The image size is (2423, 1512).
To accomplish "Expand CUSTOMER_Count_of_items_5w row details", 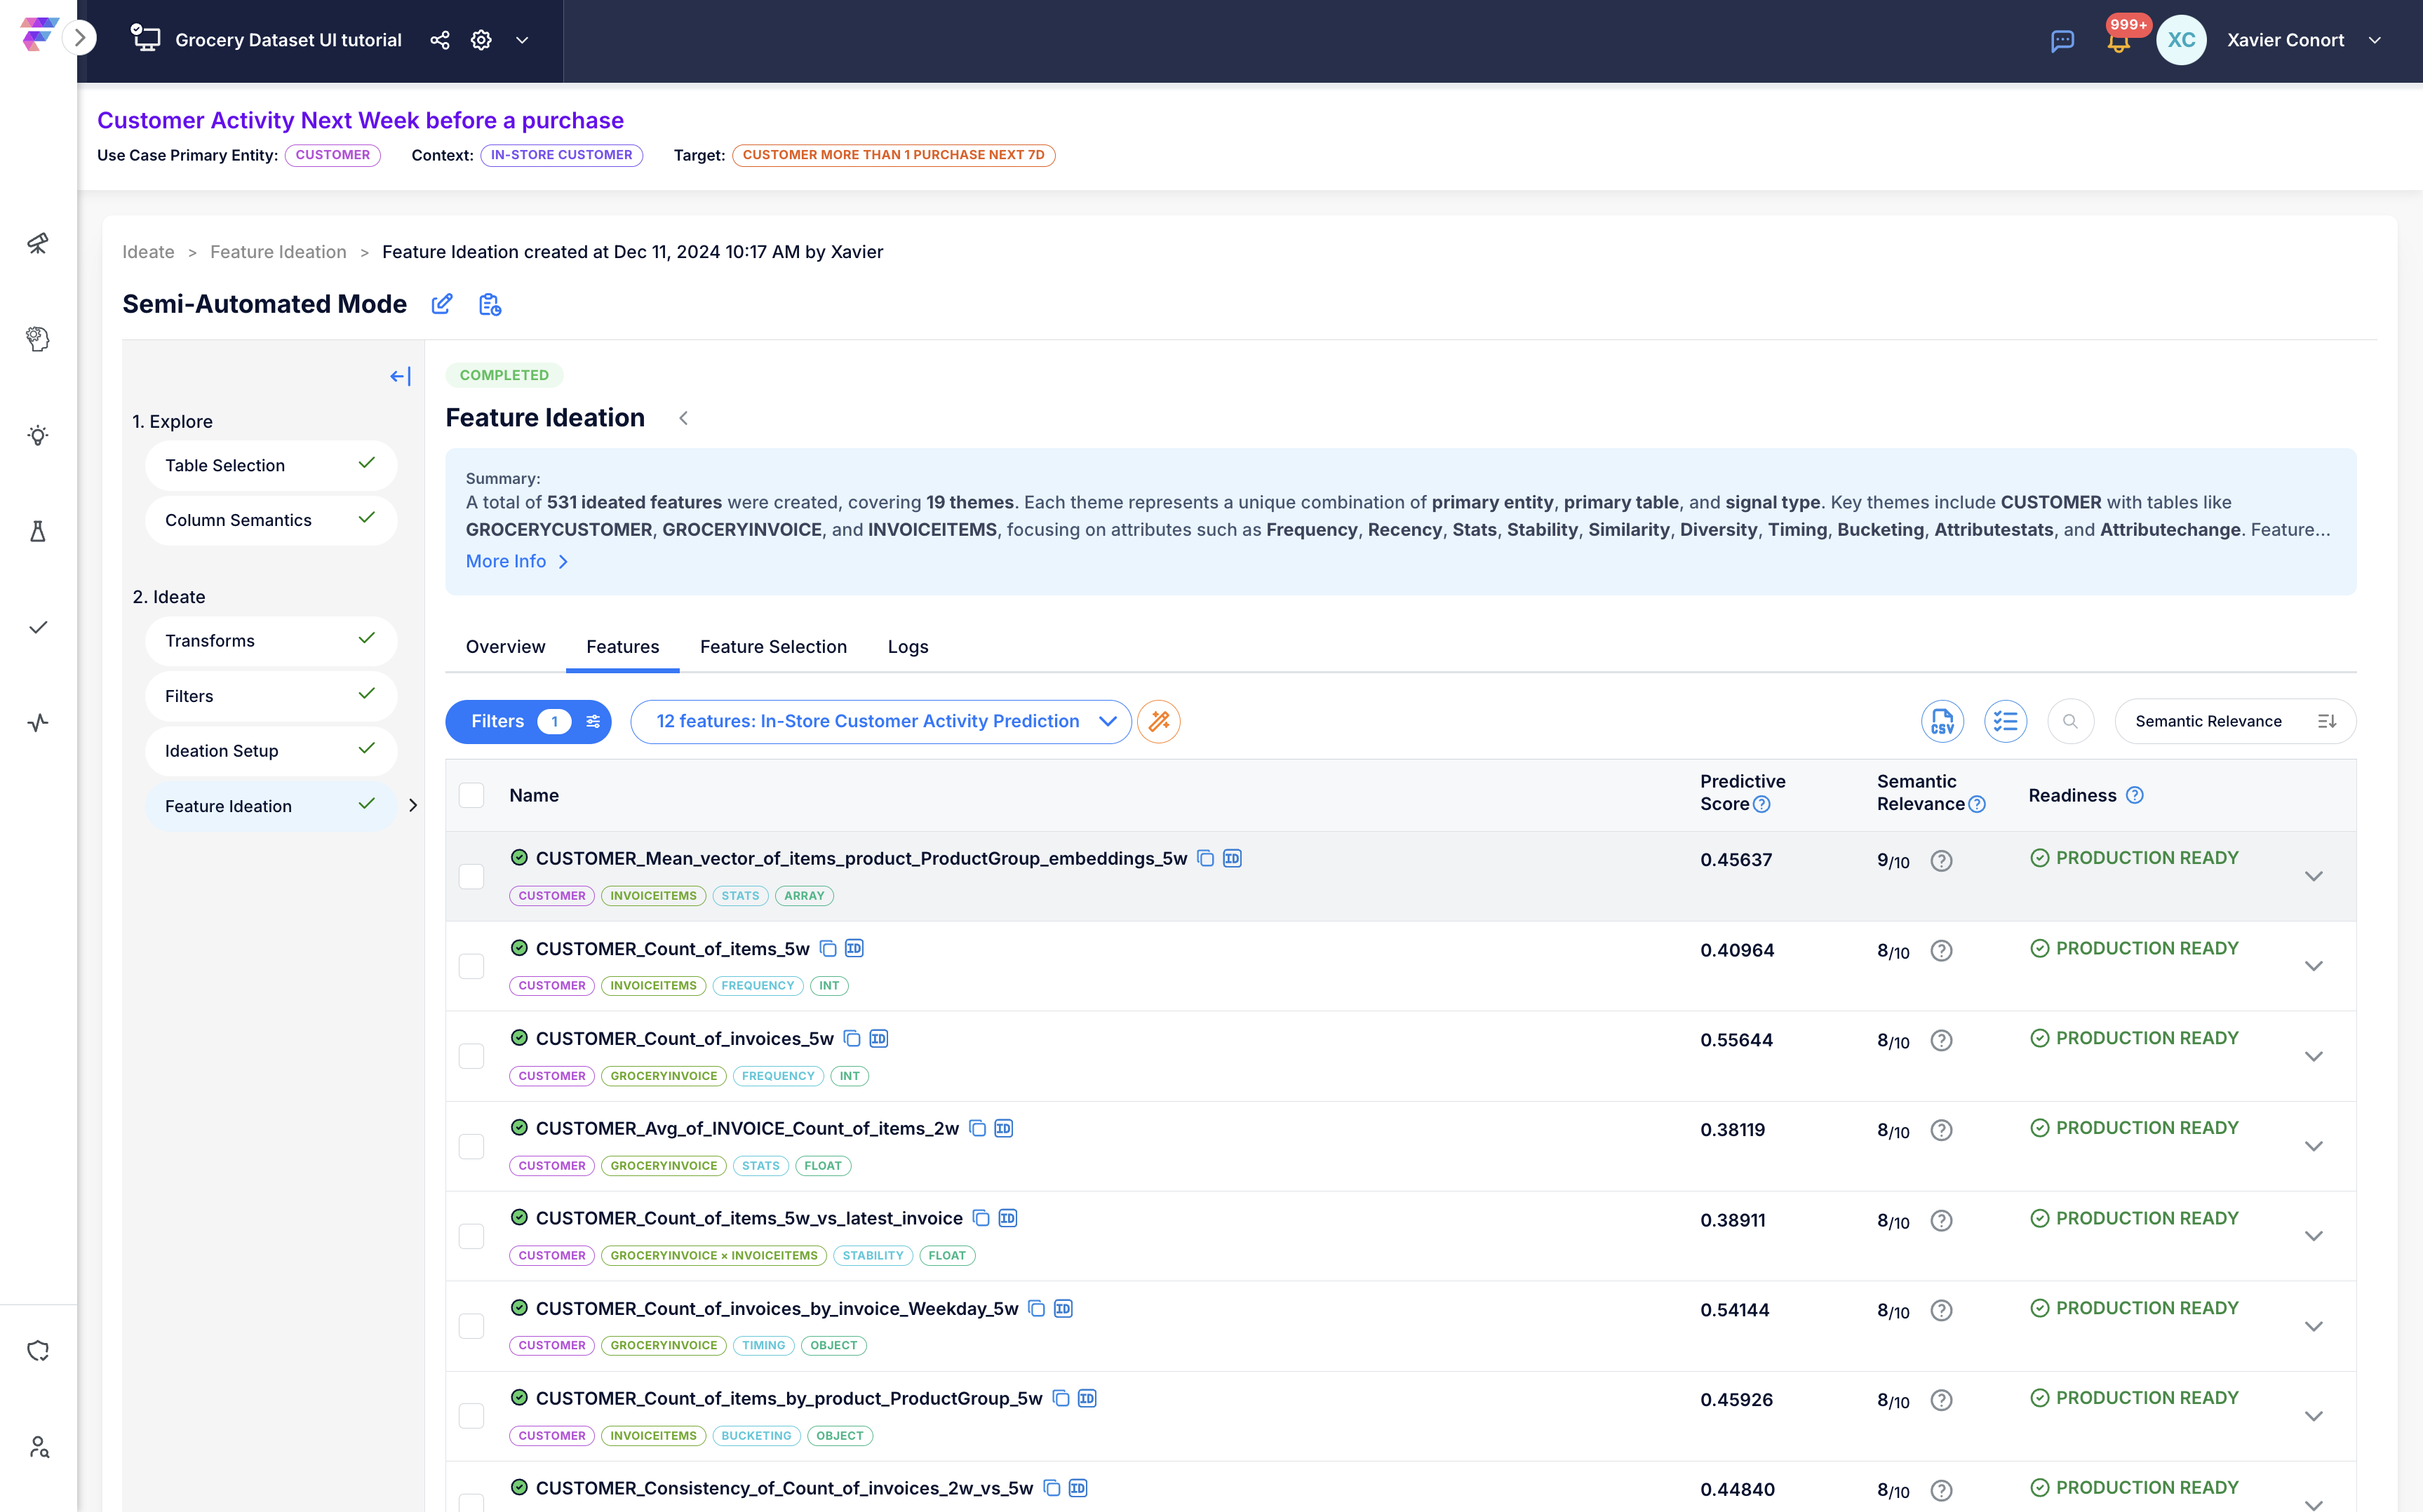I will [2313, 966].
